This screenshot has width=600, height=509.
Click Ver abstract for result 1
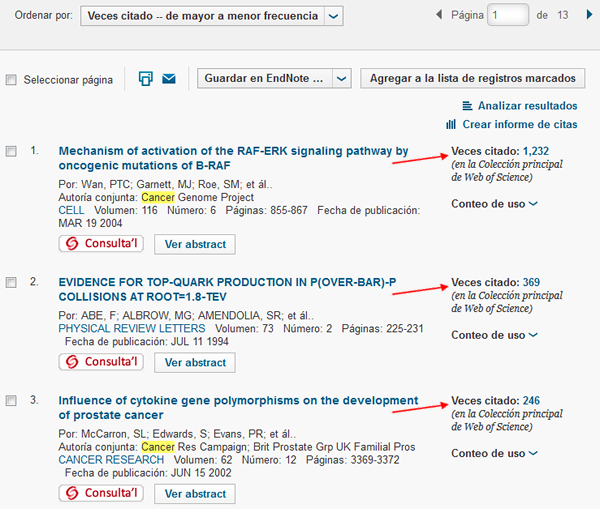[195, 244]
